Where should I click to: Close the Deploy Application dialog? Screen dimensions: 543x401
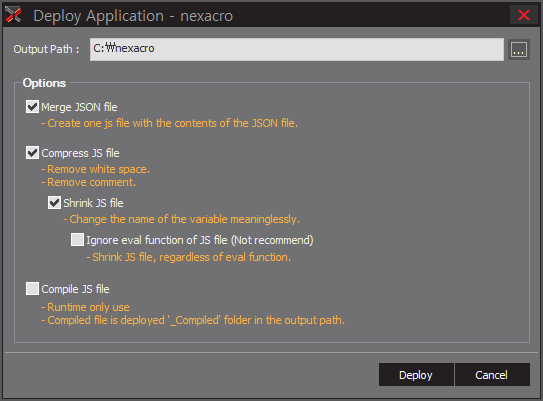point(524,15)
